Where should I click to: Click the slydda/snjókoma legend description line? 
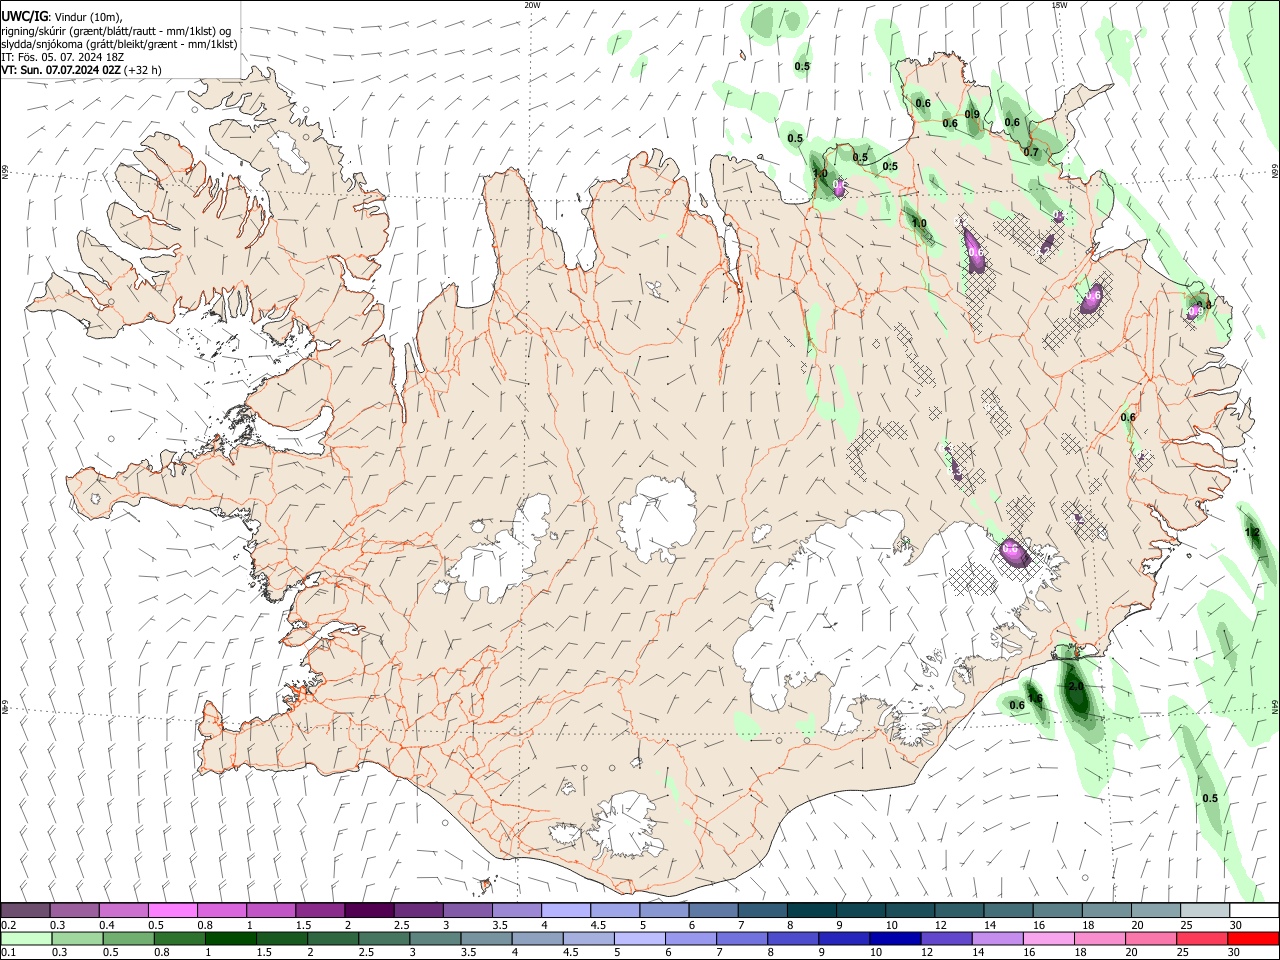[119, 44]
